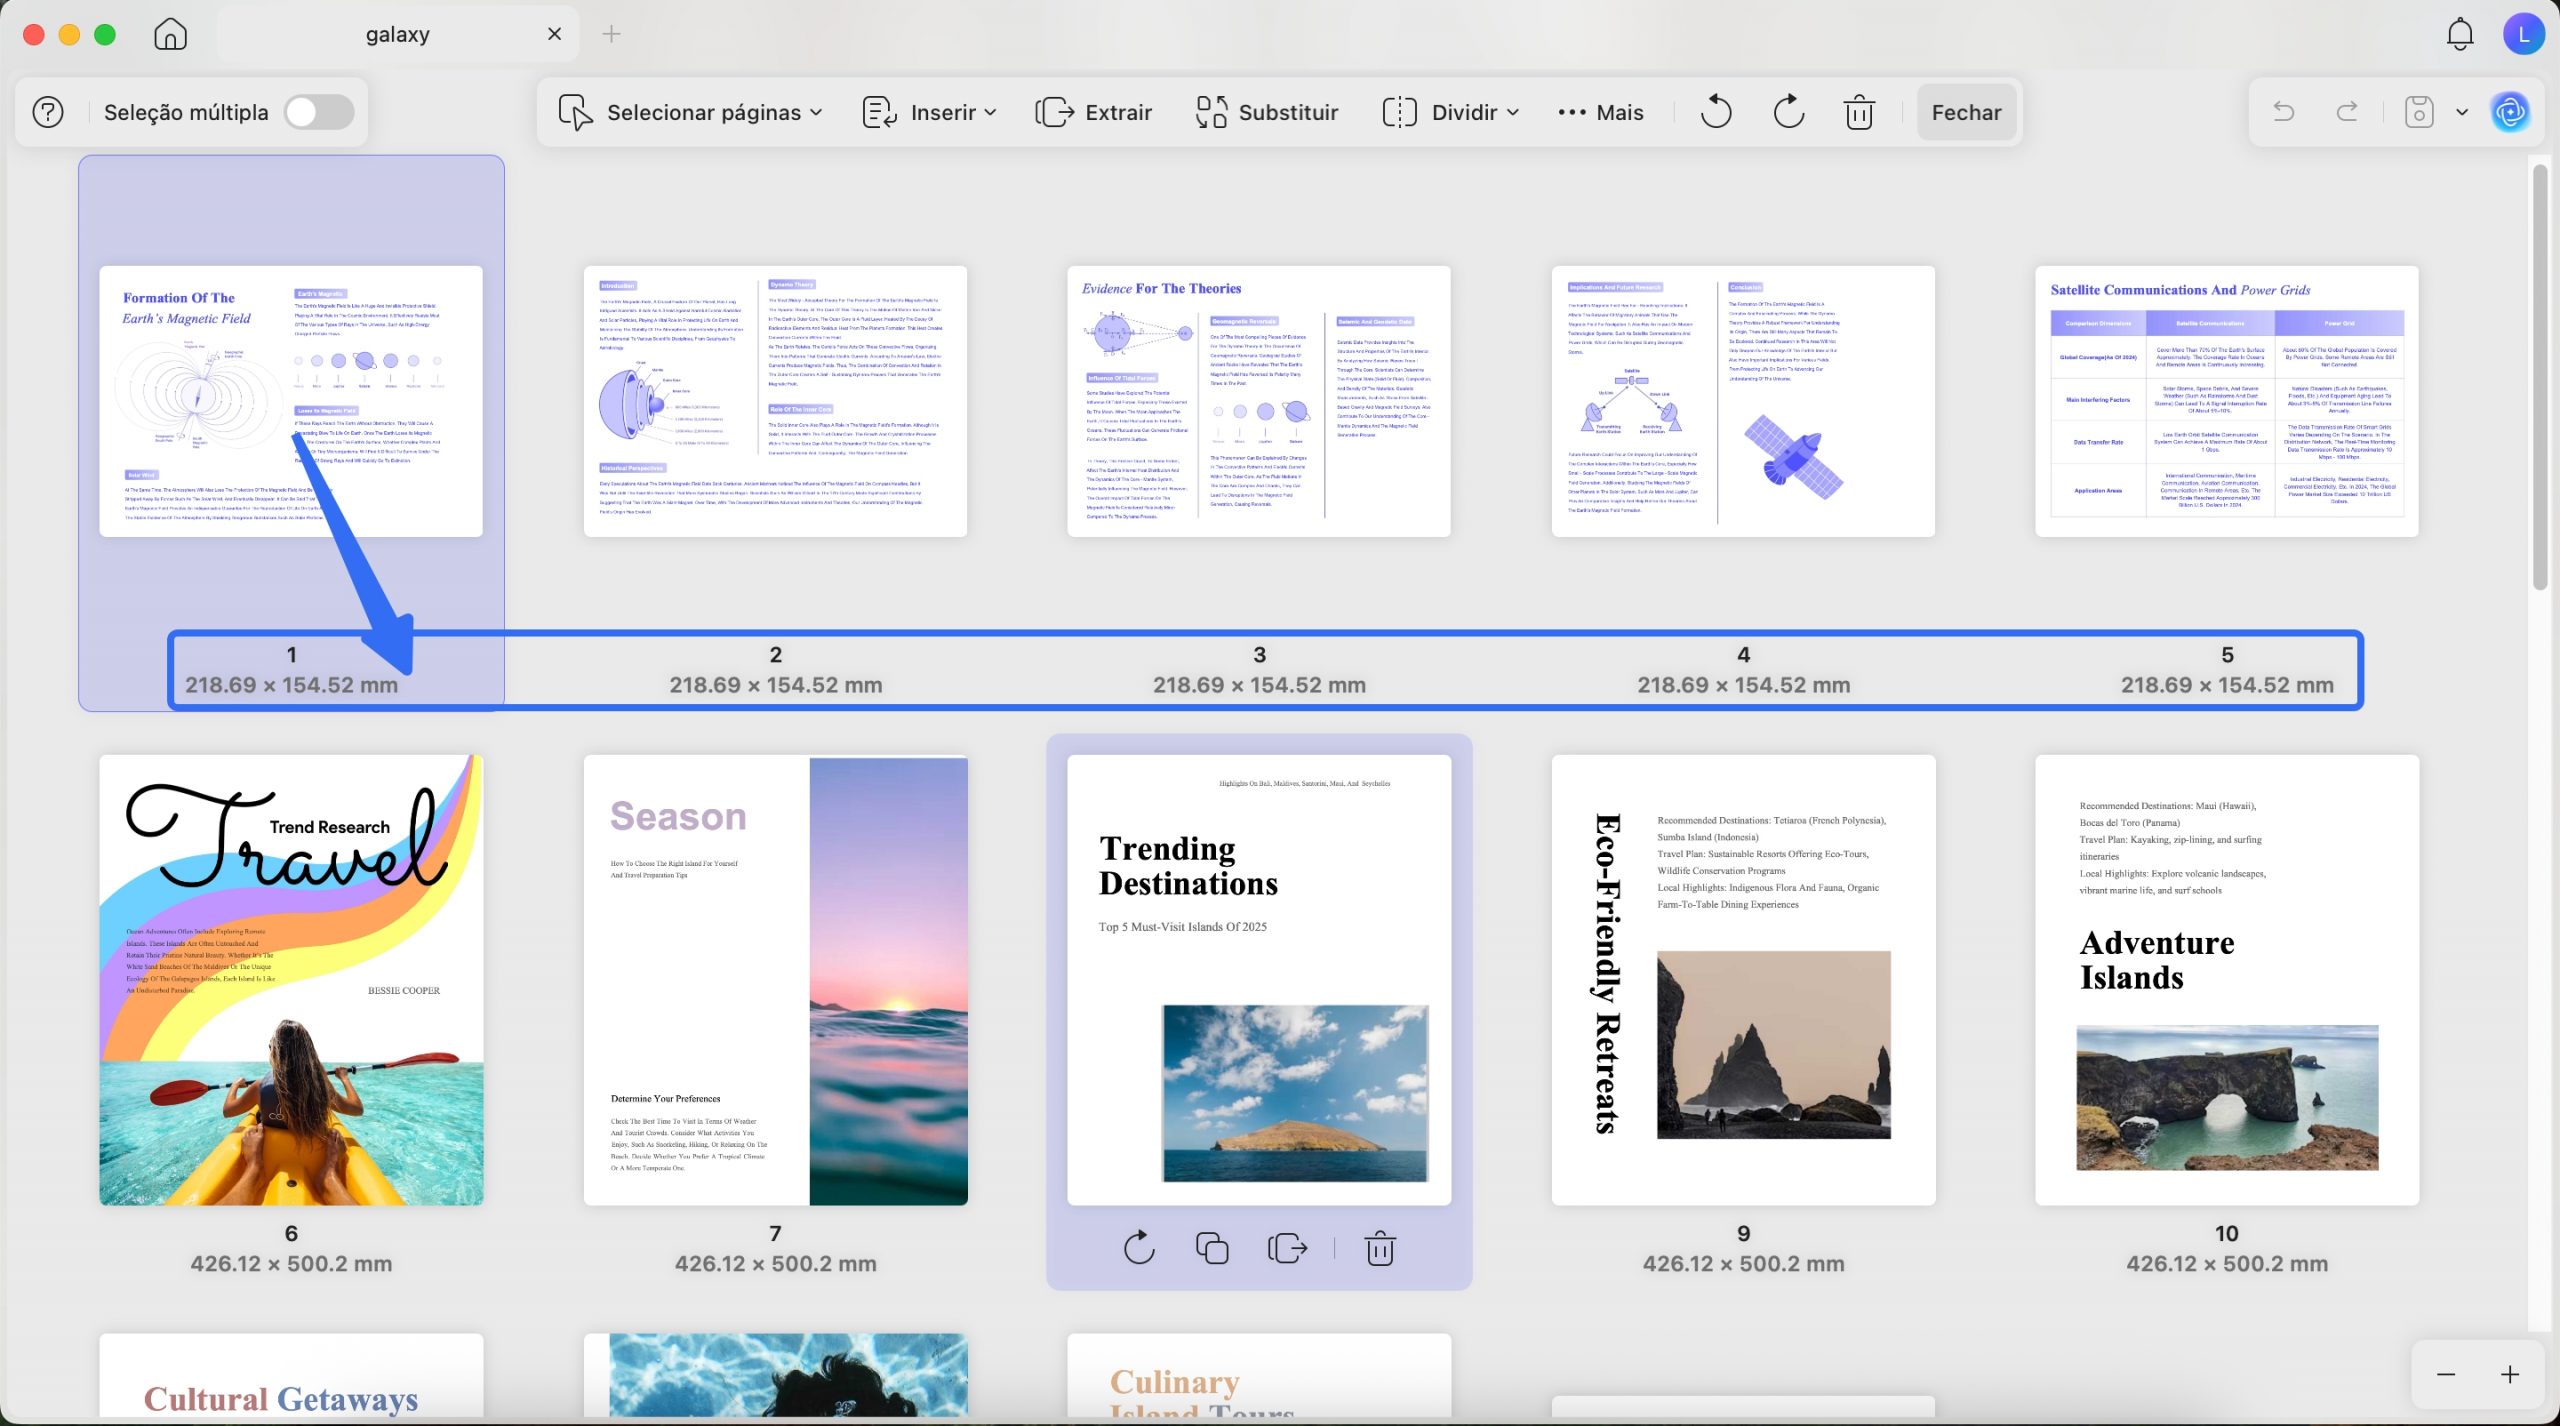Go to home screen icon
The height and width of the screenshot is (1426, 2560).
(170, 34)
